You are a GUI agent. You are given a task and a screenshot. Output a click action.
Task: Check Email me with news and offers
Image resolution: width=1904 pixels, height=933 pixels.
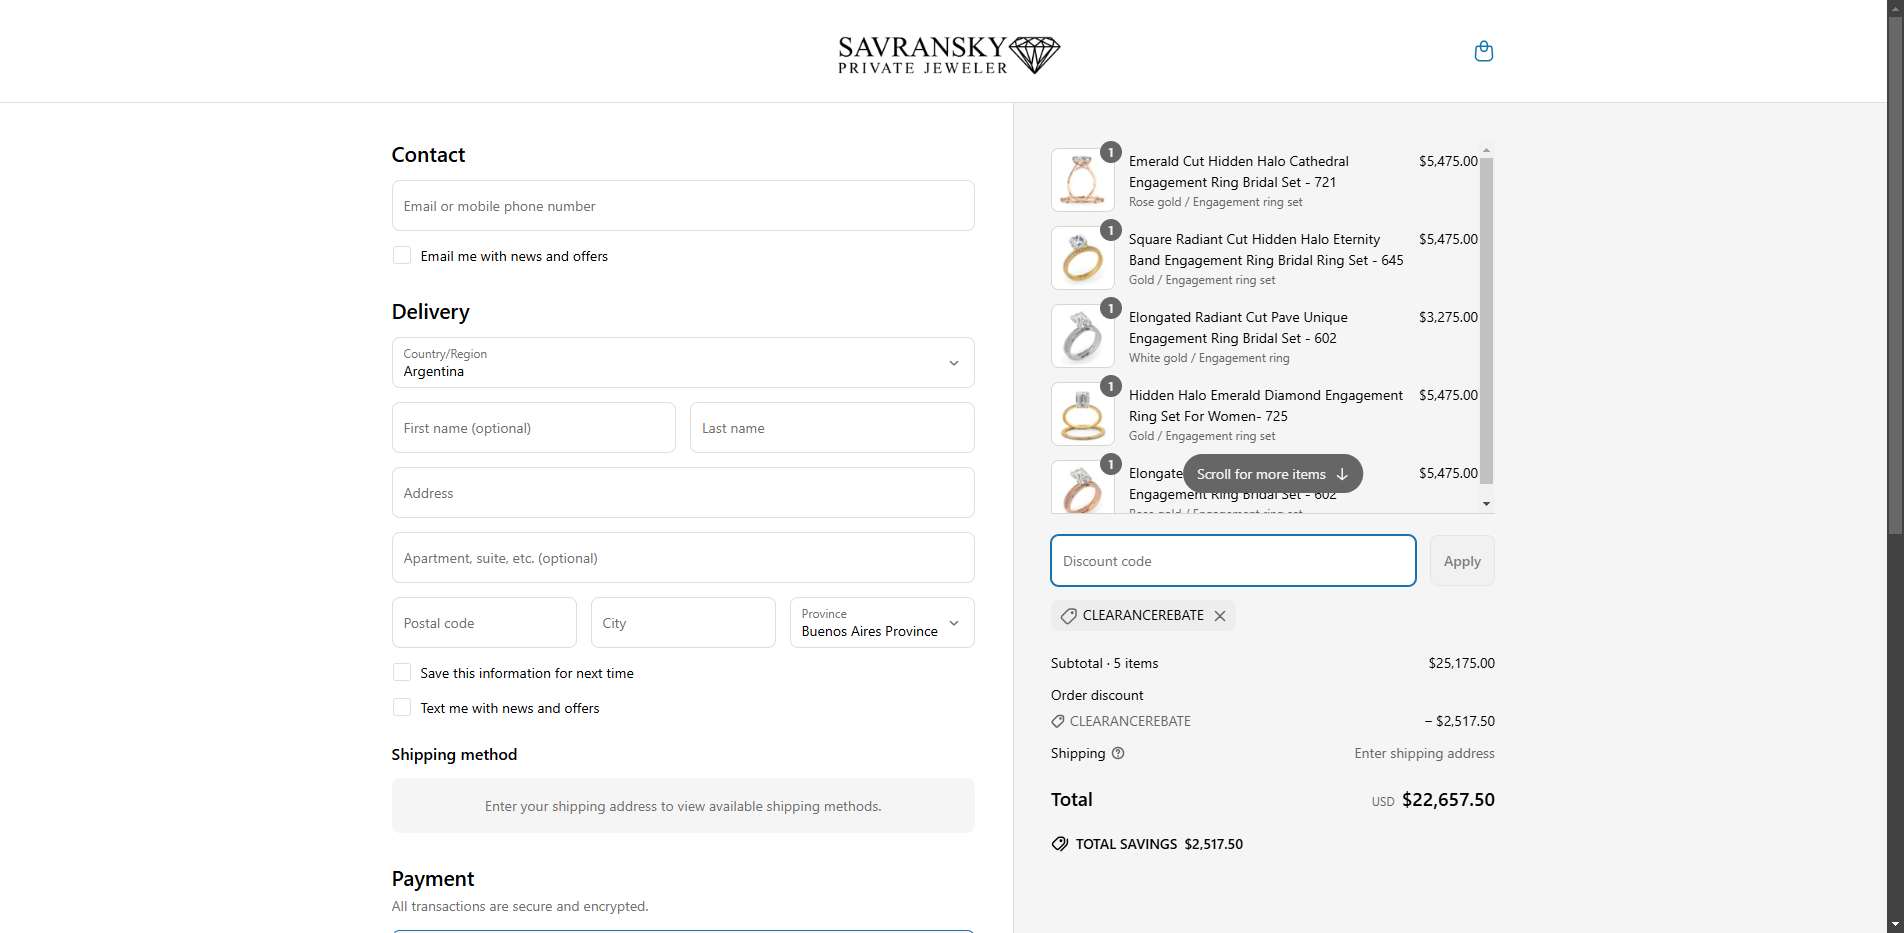[x=402, y=256]
